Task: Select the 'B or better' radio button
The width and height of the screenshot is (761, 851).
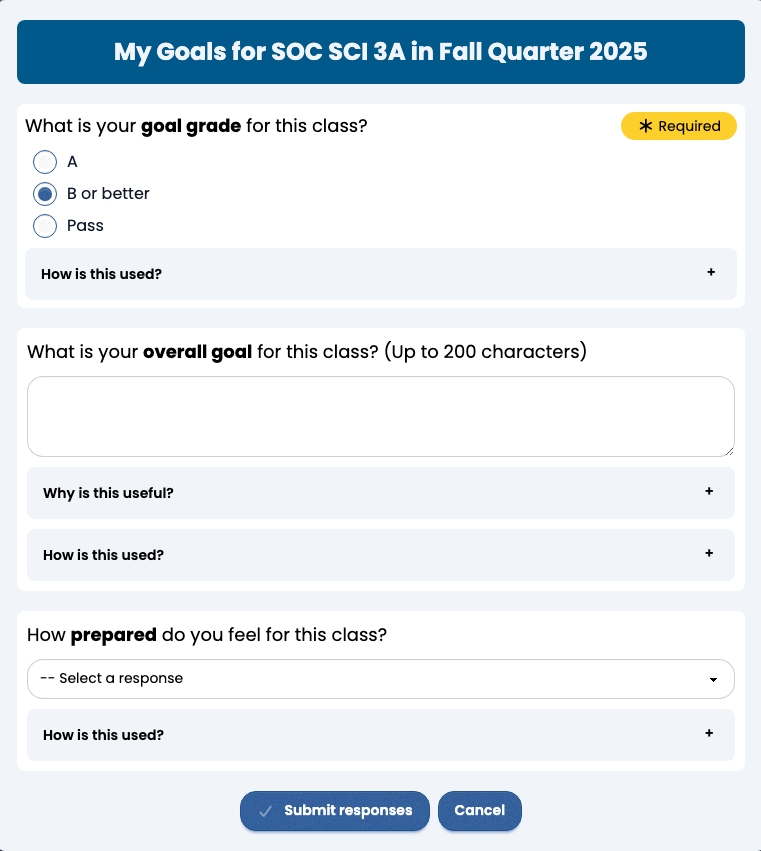Action: pos(44,193)
